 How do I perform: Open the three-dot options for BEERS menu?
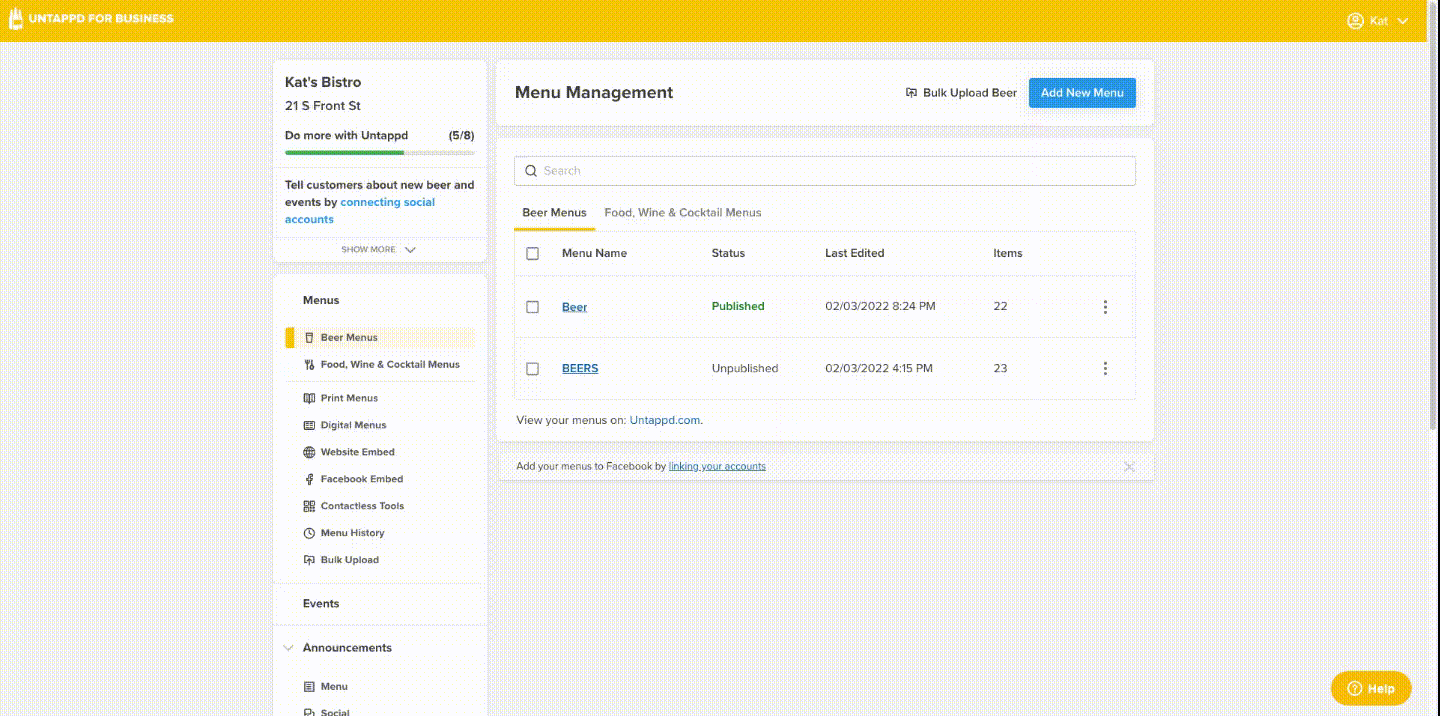point(1105,369)
